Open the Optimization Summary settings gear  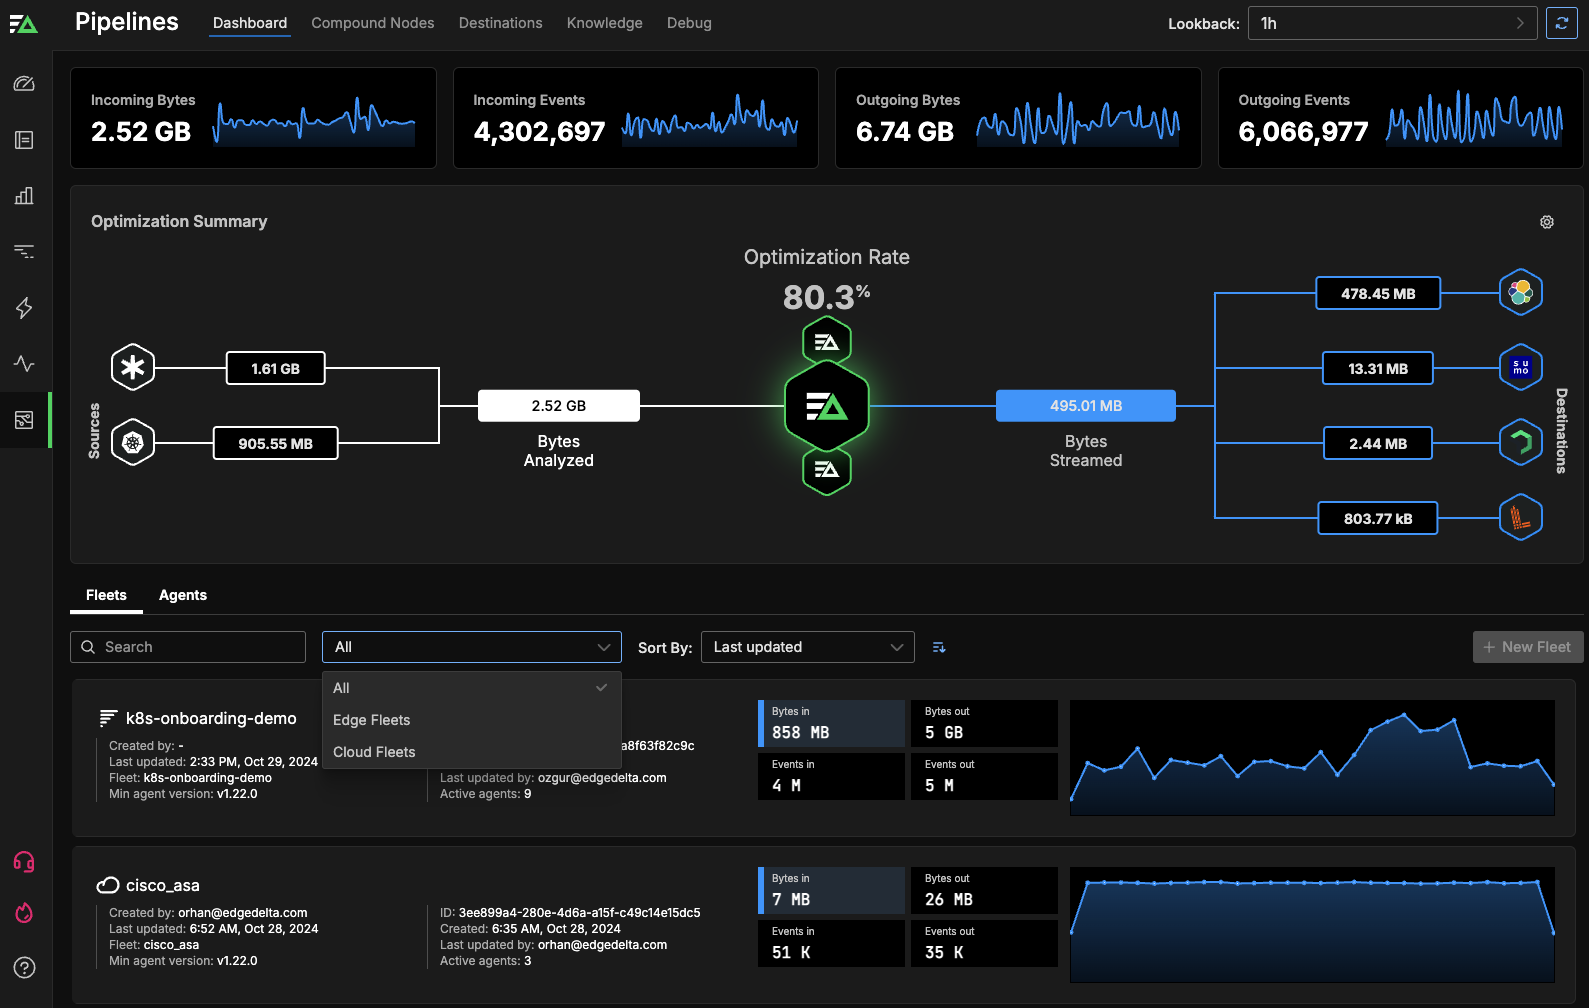tap(1546, 222)
